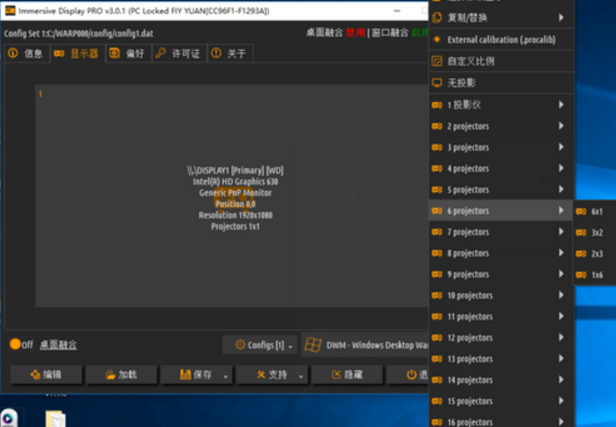616x427 pixels.
Task: Click projector icon next to 16 projectors
Action: pyautogui.click(x=437, y=422)
